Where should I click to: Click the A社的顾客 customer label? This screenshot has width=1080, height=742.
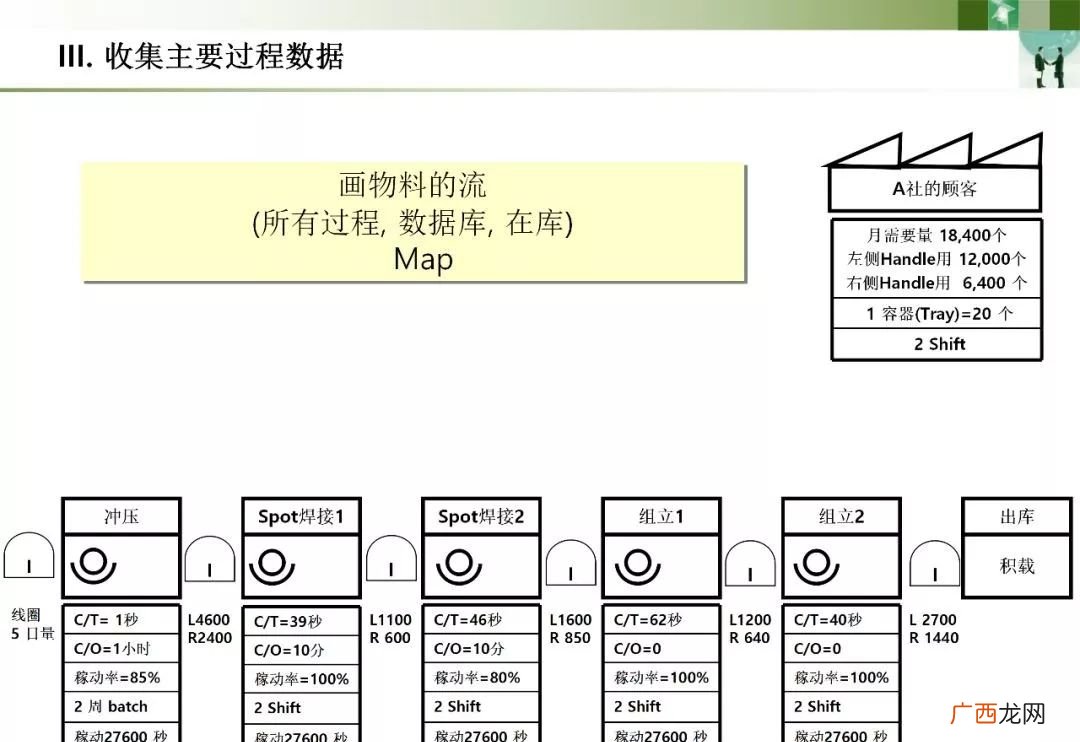[x=935, y=189]
